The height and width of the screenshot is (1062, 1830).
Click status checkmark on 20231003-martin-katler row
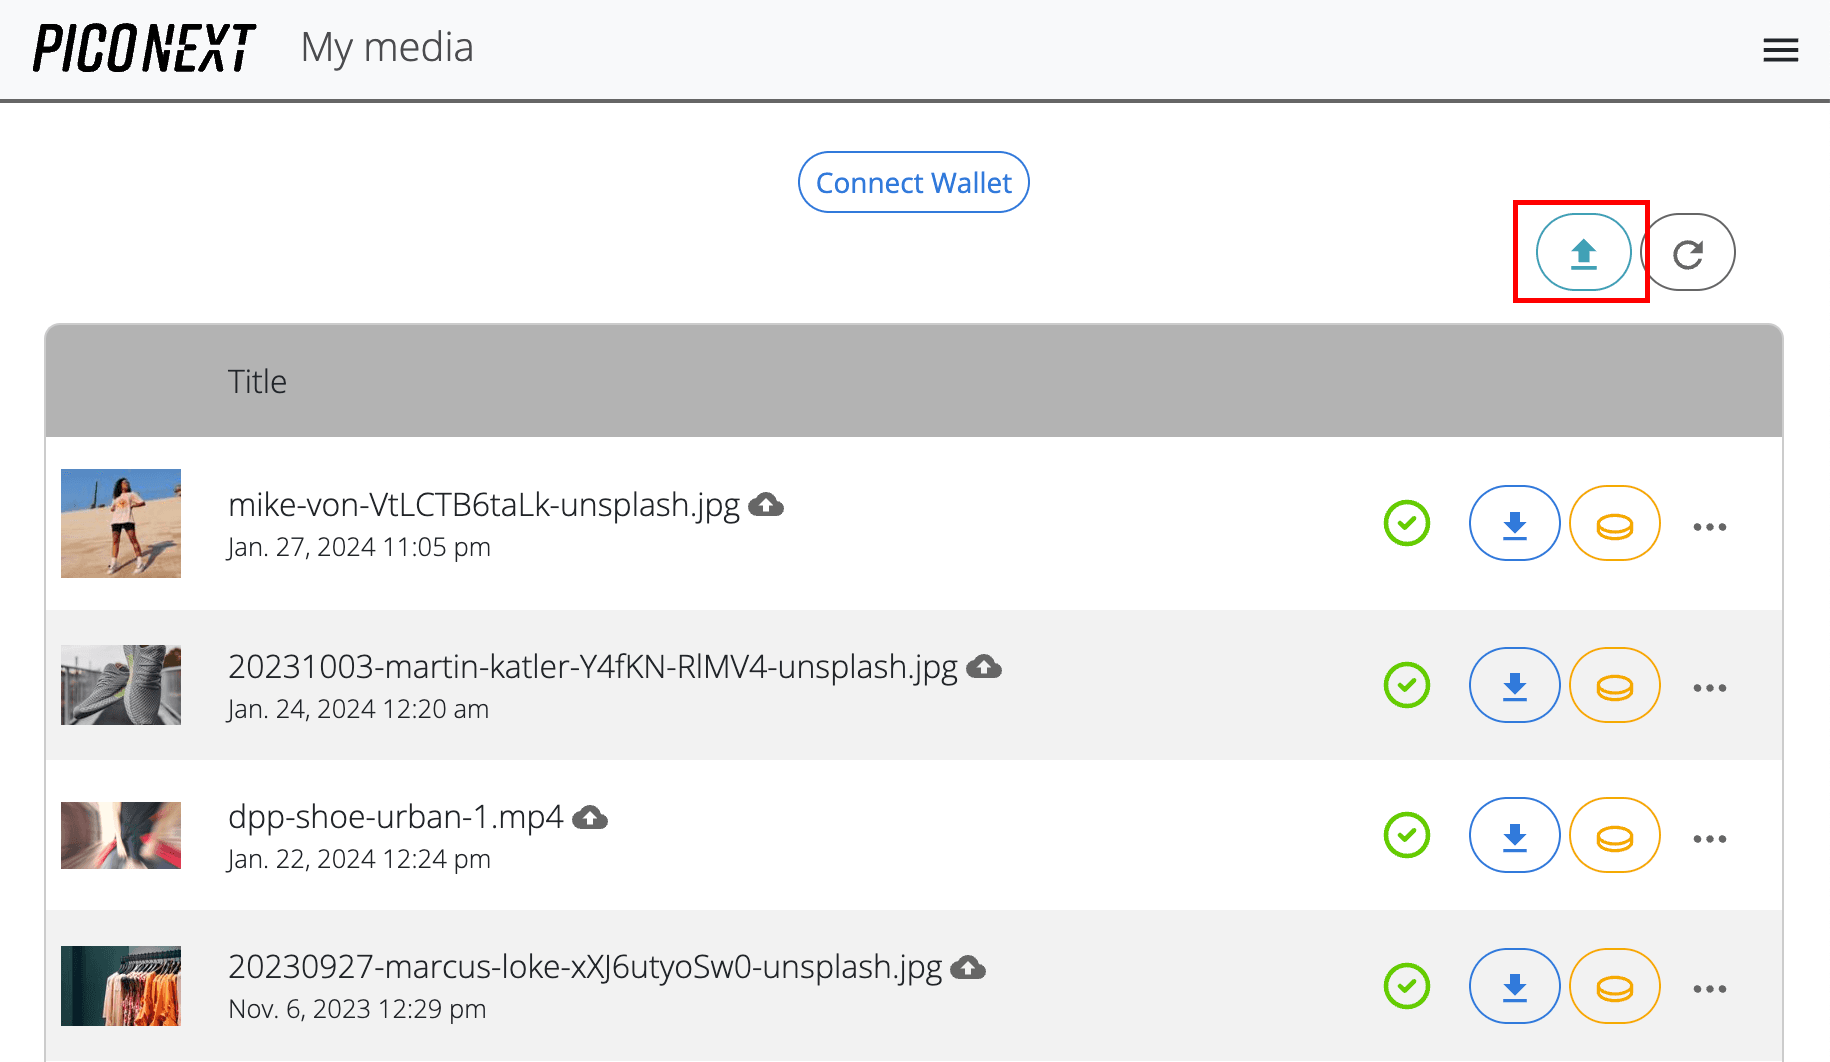pyautogui.click(x=1407, y=685)
